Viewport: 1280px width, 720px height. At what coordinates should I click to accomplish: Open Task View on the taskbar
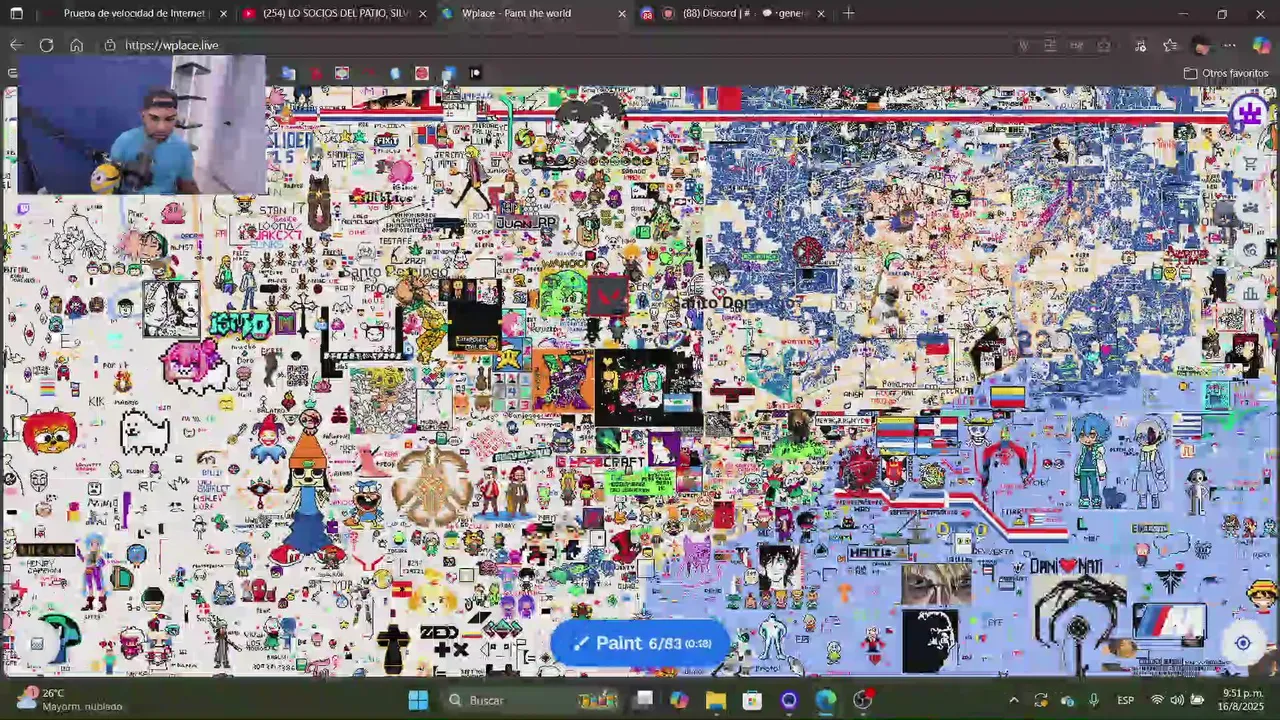coord(644,700)
